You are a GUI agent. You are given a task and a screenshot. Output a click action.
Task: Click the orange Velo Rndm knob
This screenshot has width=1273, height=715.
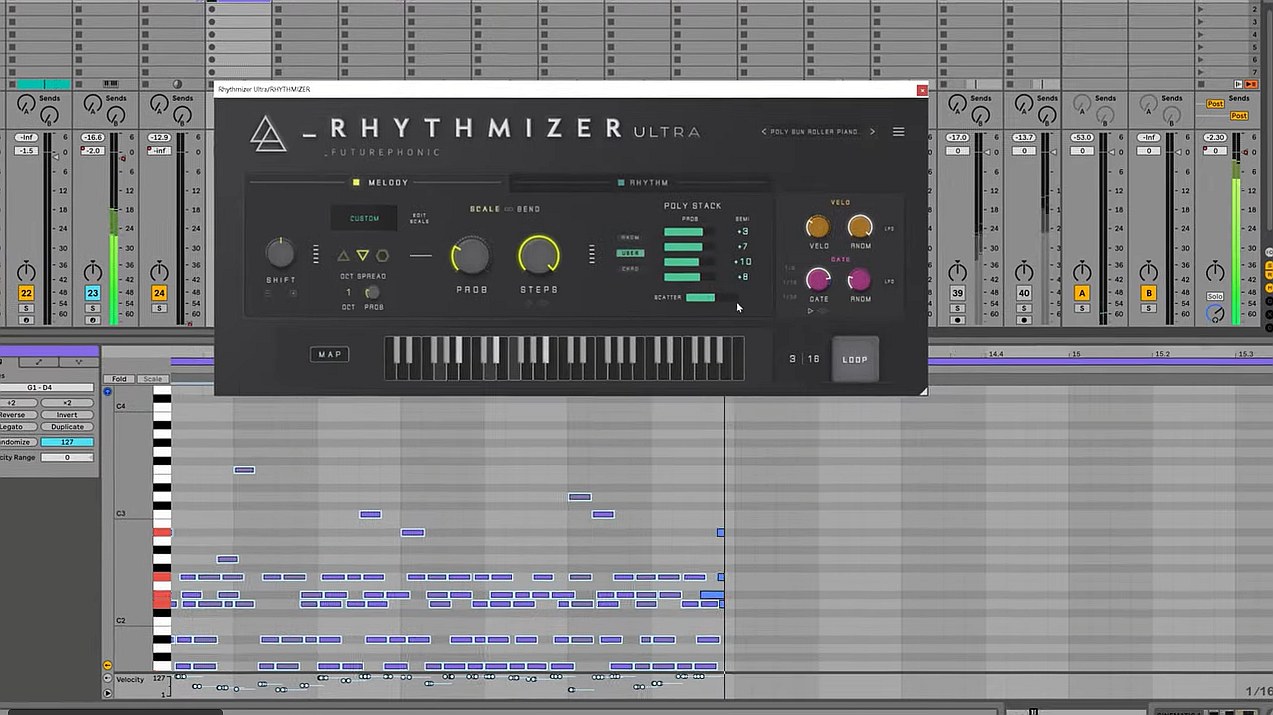coord(860,227)
